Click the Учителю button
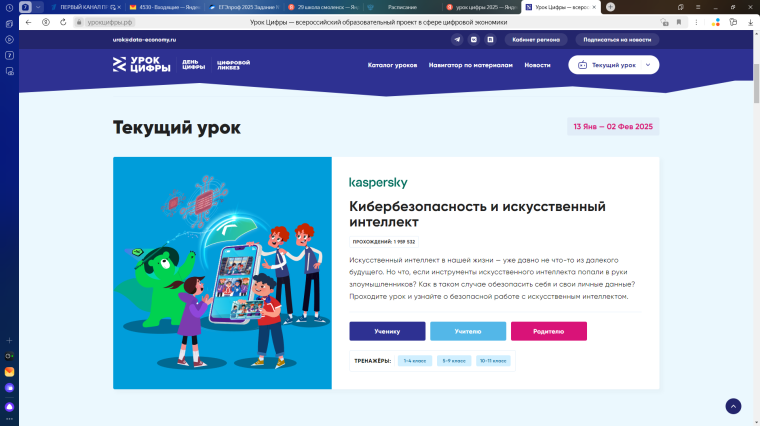The height and width of the screenshot is (426, 760). point(468,331)
